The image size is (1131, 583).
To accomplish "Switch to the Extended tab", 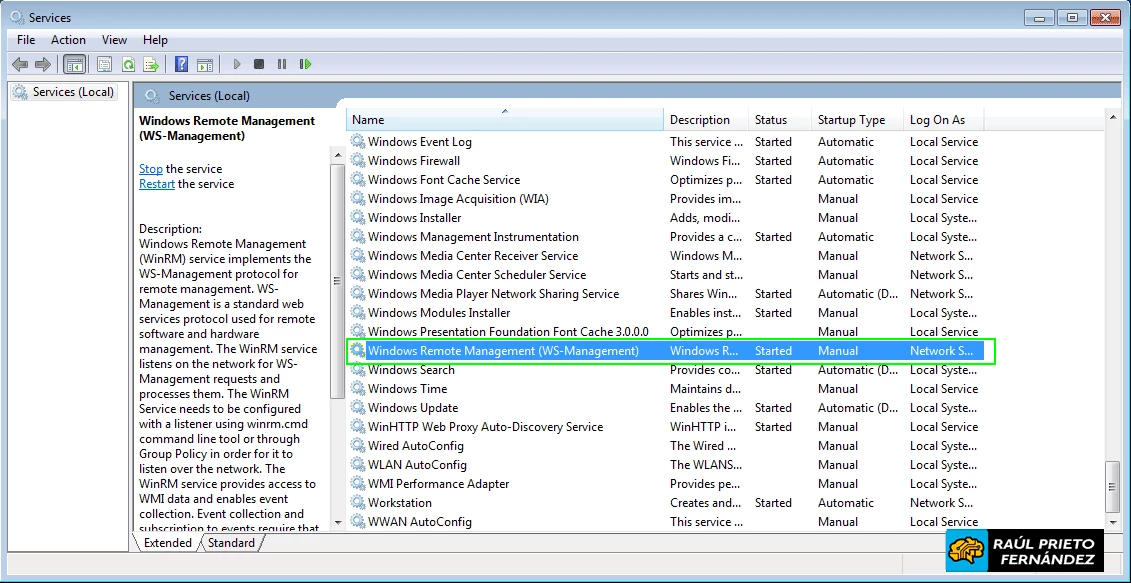I will (x=166, y=542).
